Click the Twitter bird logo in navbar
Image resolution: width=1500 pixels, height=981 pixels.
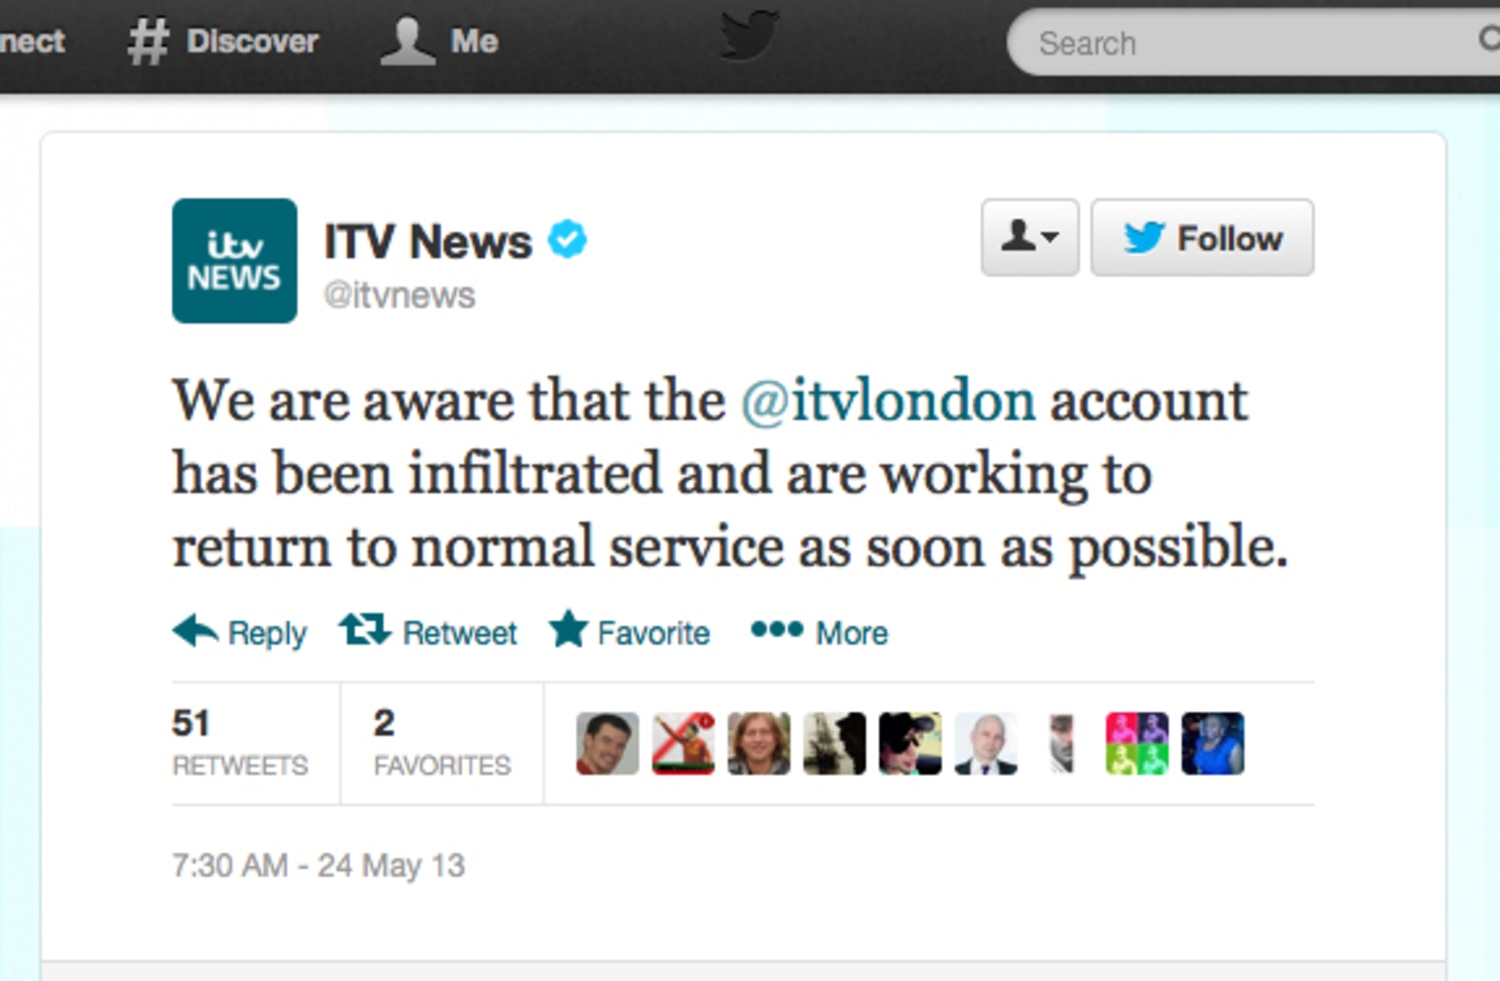(748, 36)
